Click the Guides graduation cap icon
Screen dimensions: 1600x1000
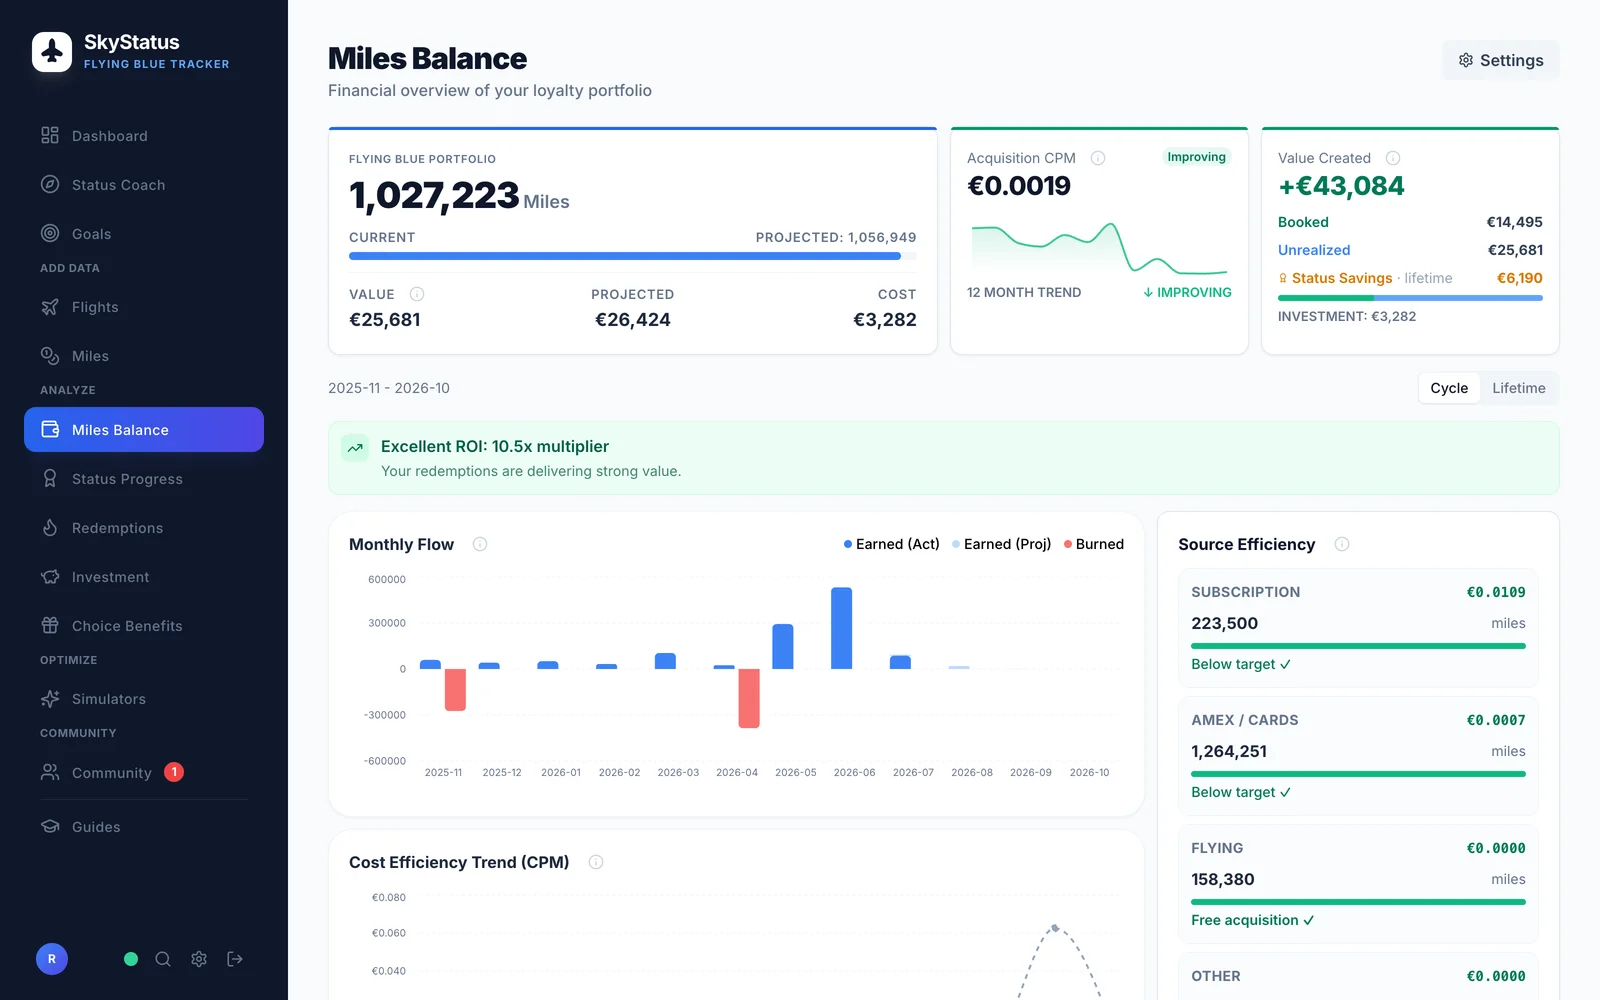[50, 827]
